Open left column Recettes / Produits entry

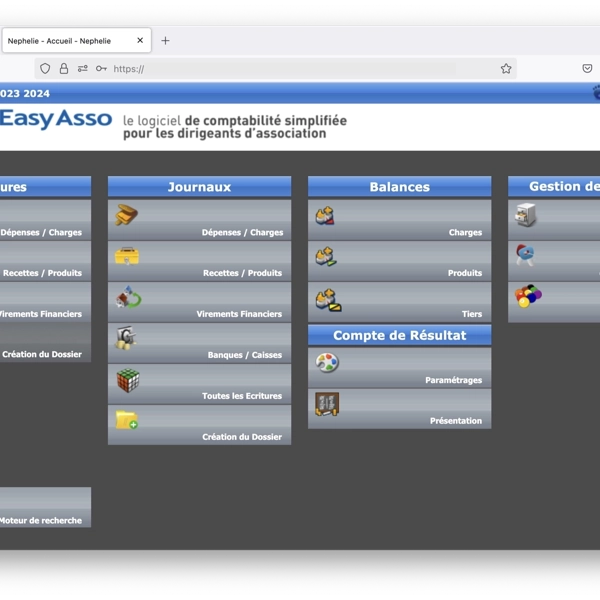[x=45, y=261]
